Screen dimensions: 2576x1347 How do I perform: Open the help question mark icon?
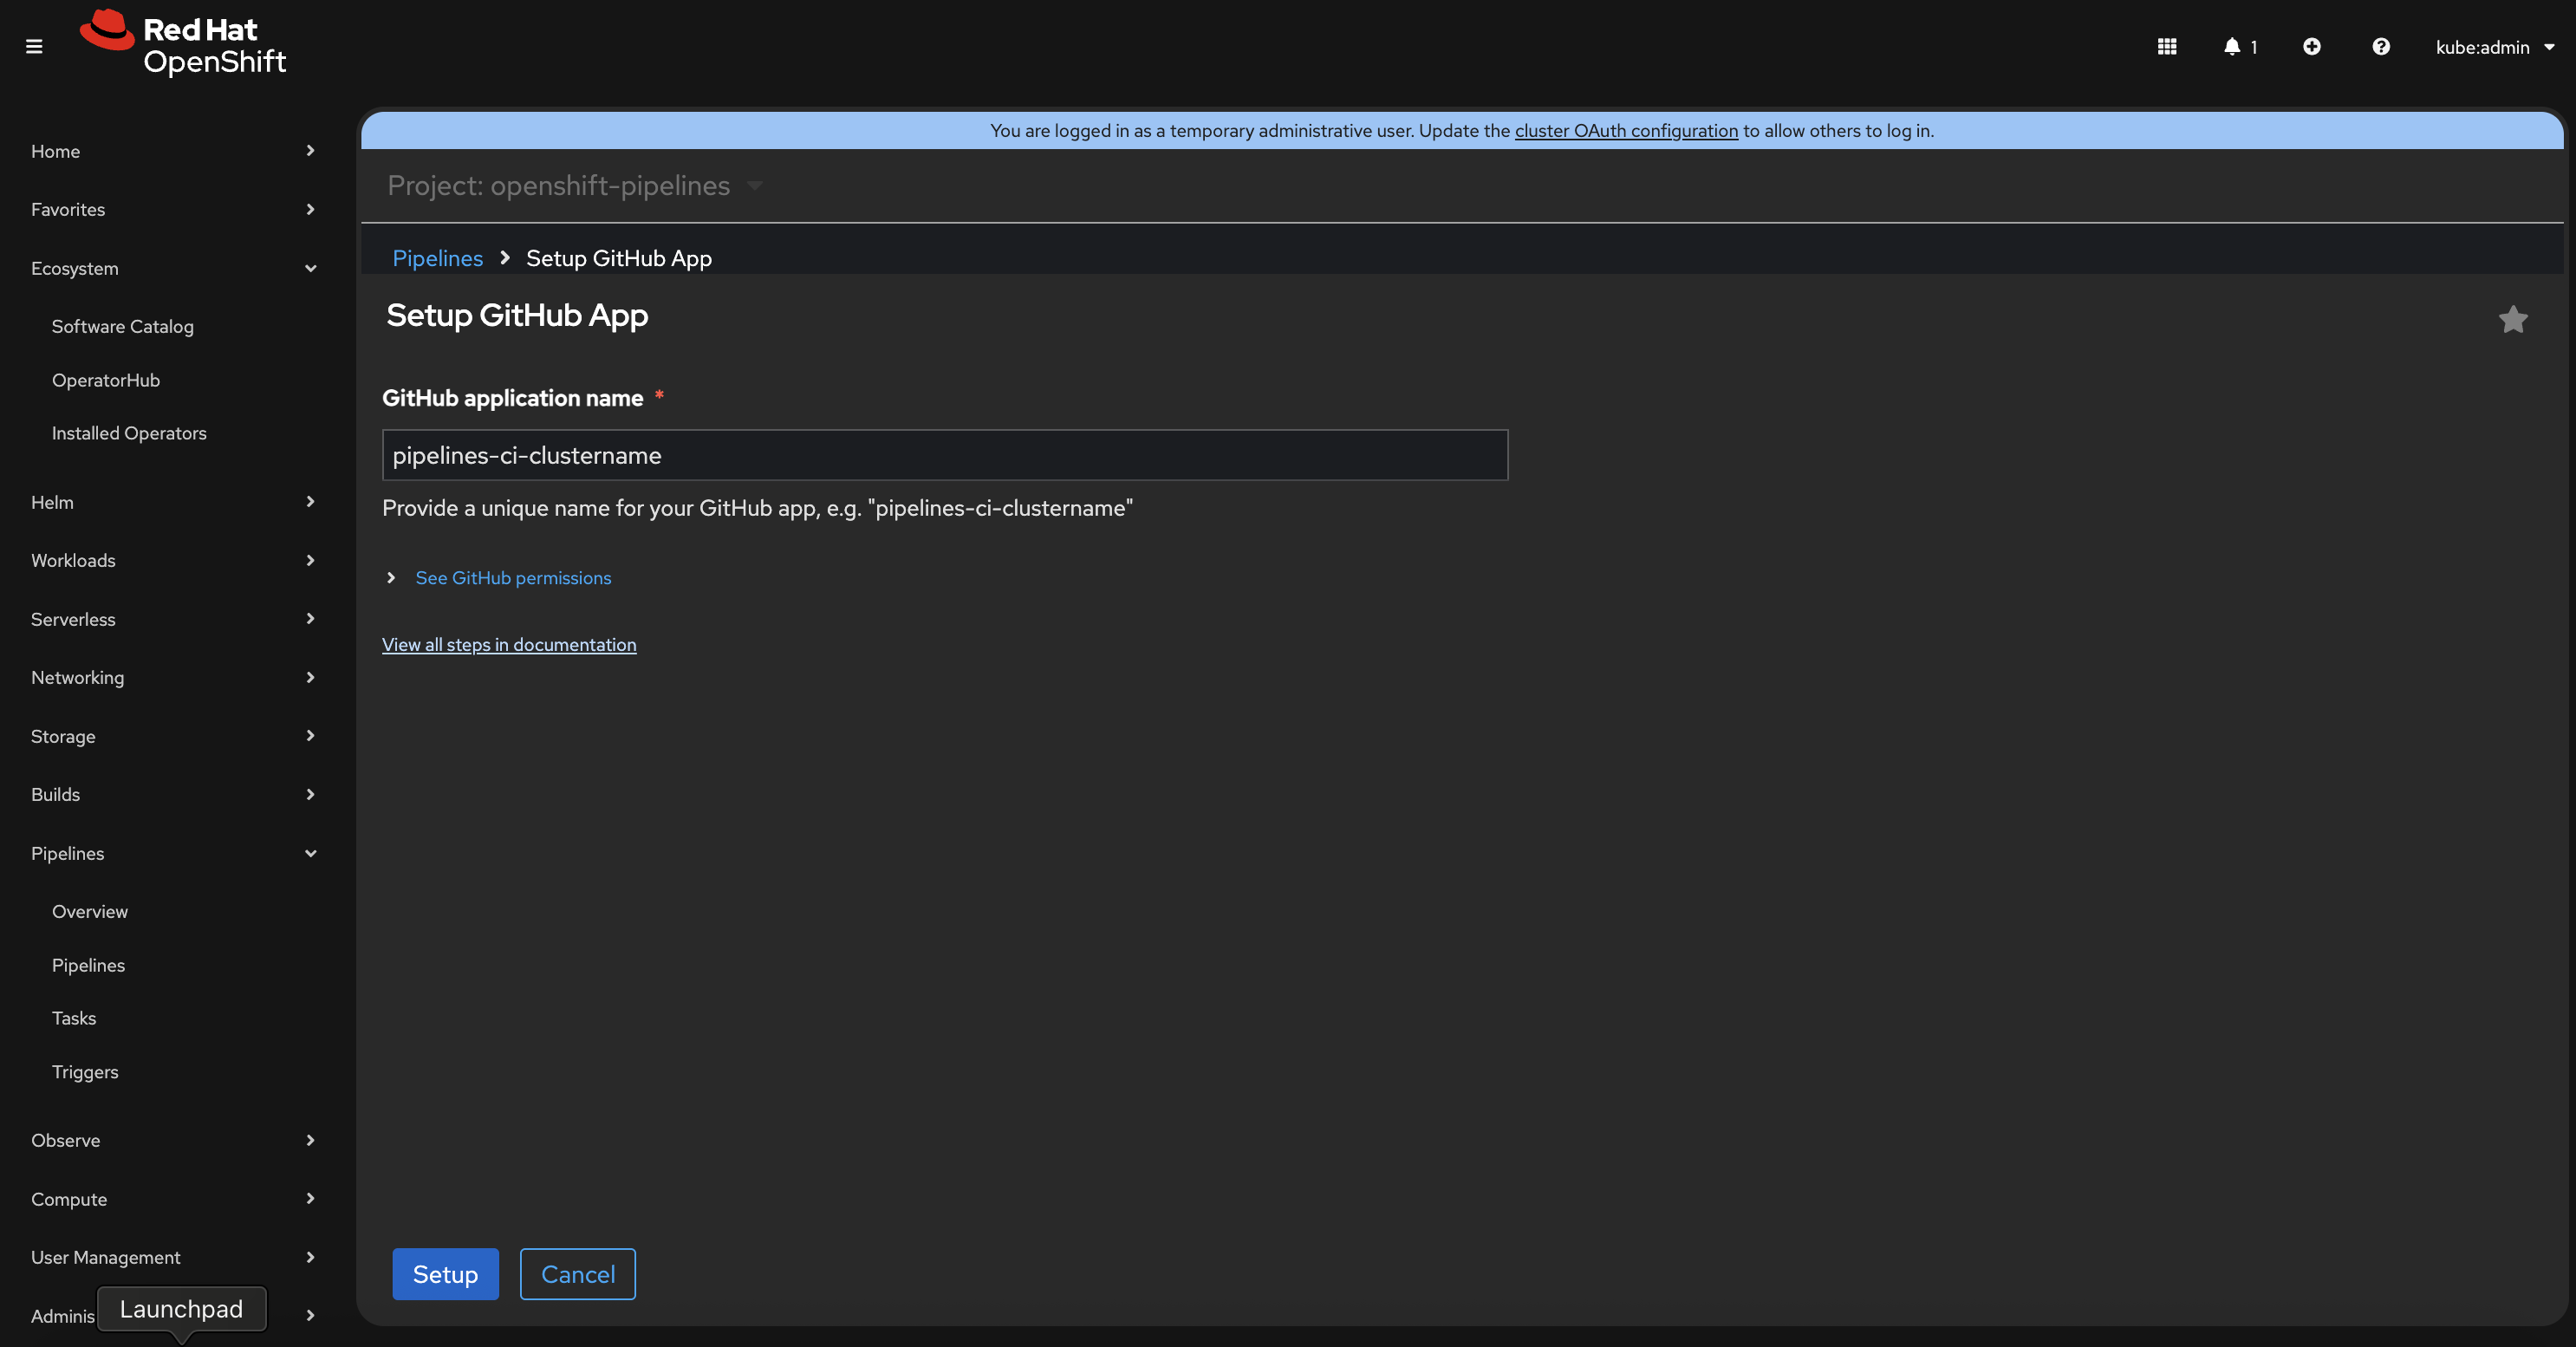point(2380,46)
